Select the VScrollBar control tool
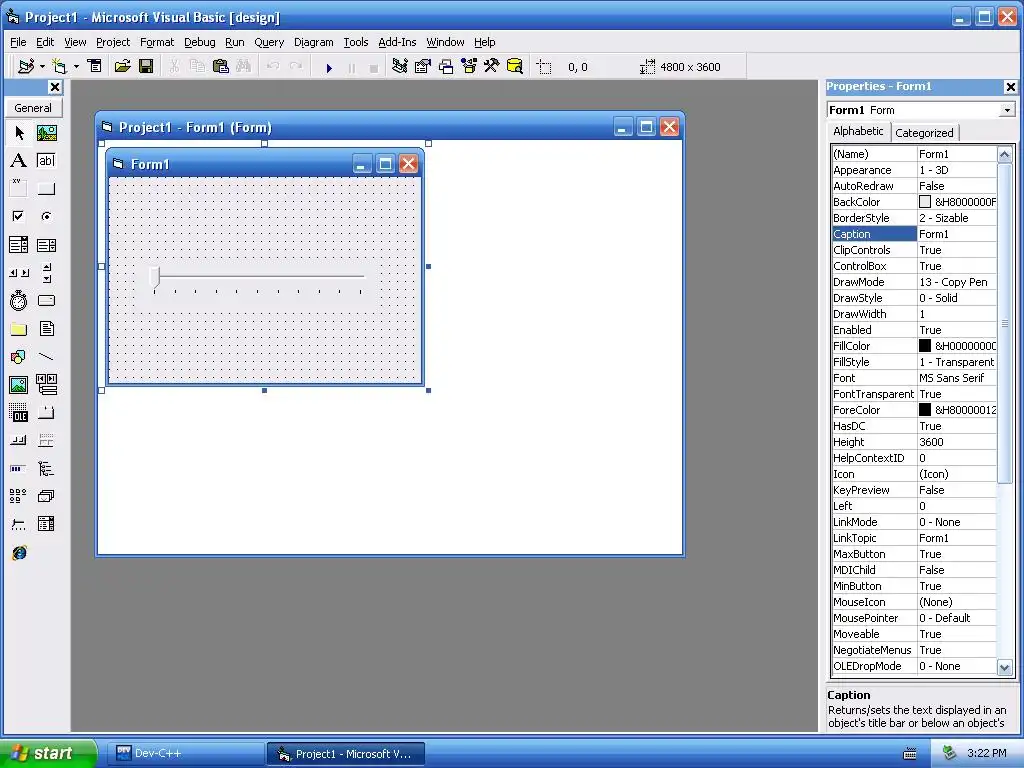Viewport: 1024px width, 768px height. point(46,273)
